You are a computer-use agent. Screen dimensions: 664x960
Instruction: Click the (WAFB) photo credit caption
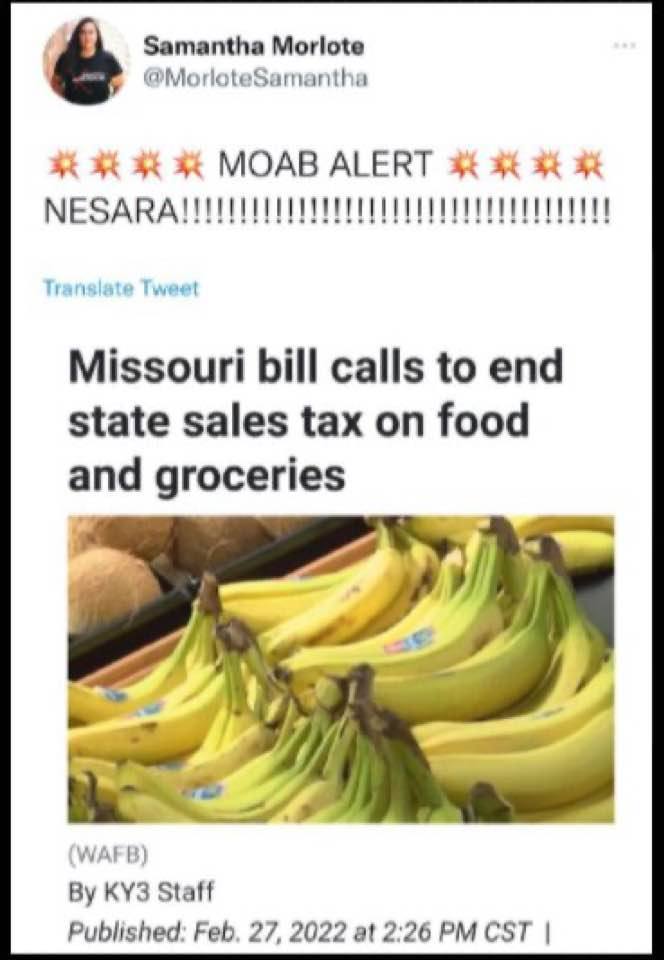click(x=108, y=854)
